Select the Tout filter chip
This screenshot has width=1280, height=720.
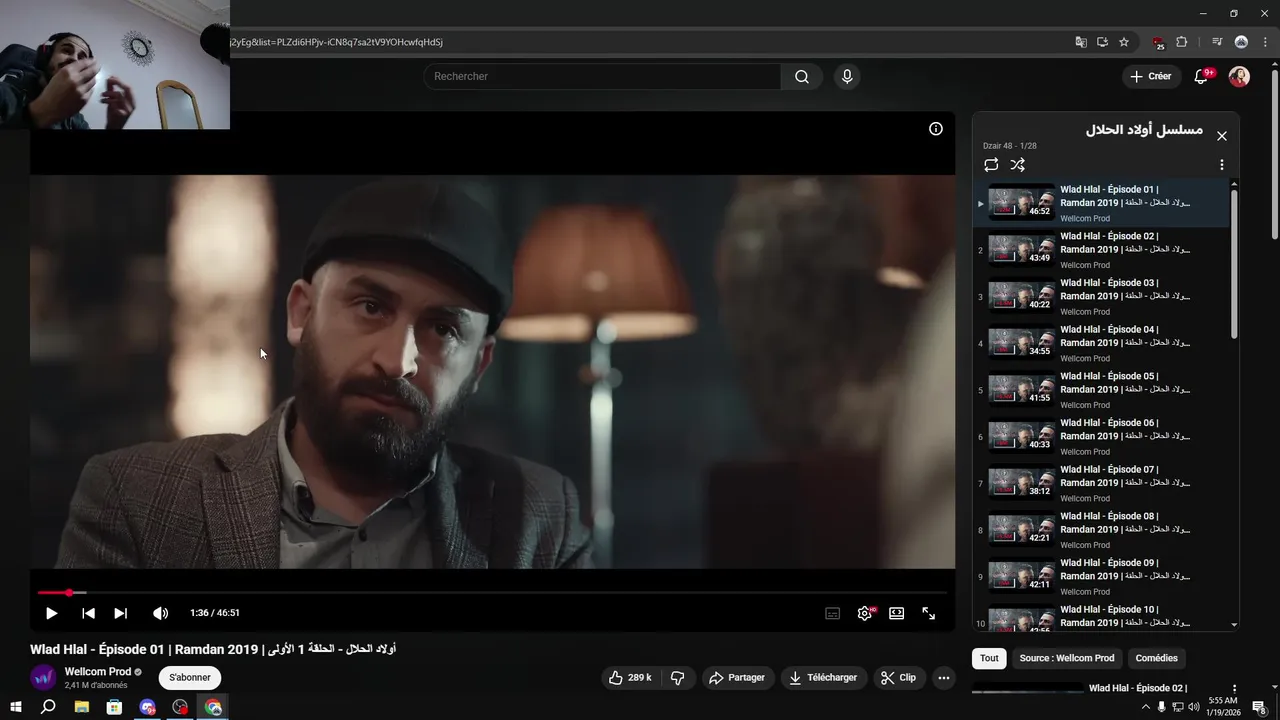[989, 658]
